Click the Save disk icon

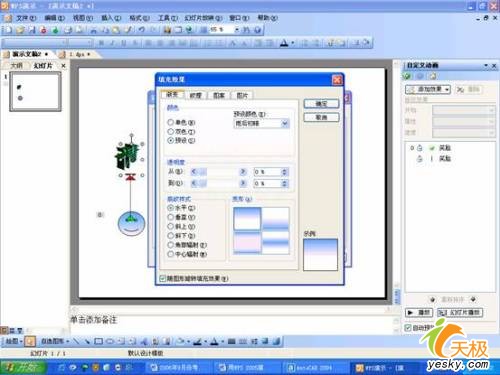pyautogui.click(x=32, y=30)
